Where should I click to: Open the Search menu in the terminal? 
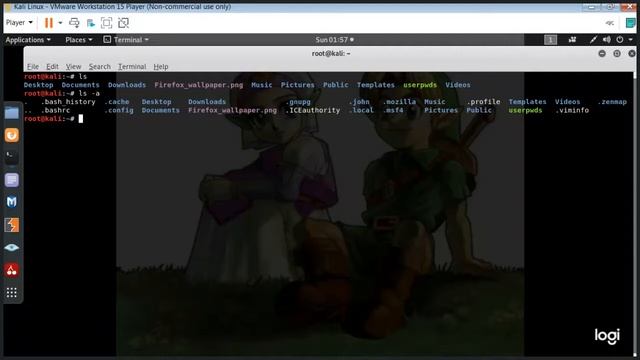pos(100,67)
